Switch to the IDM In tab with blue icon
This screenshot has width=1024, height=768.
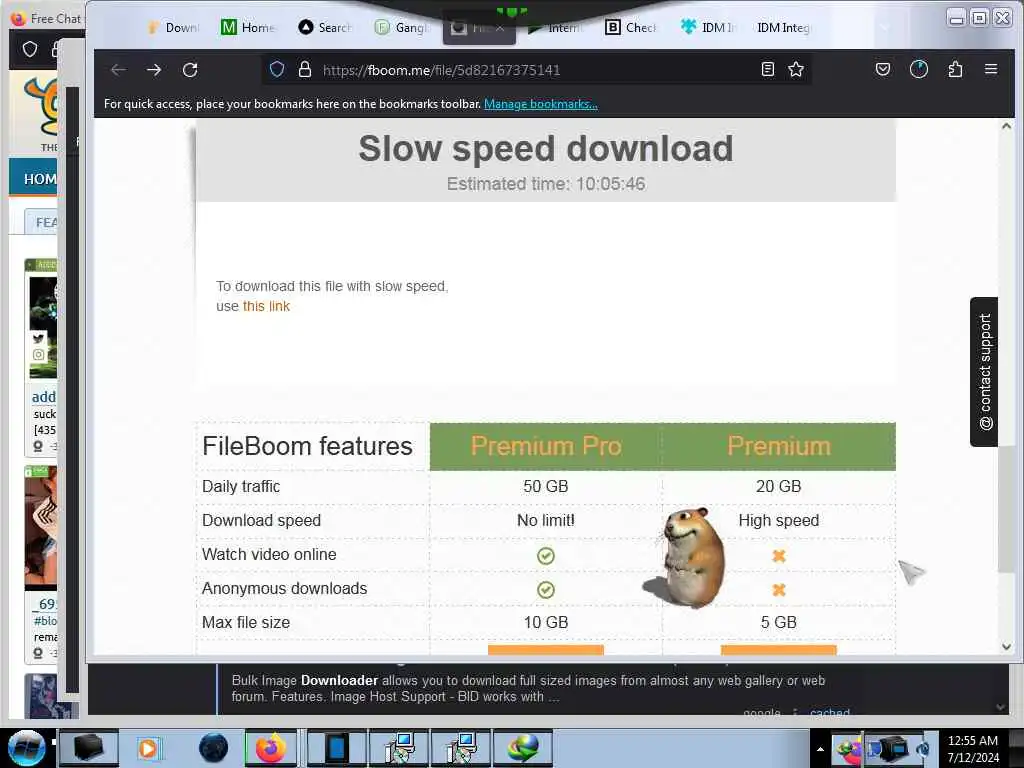[x=708, y=27]
